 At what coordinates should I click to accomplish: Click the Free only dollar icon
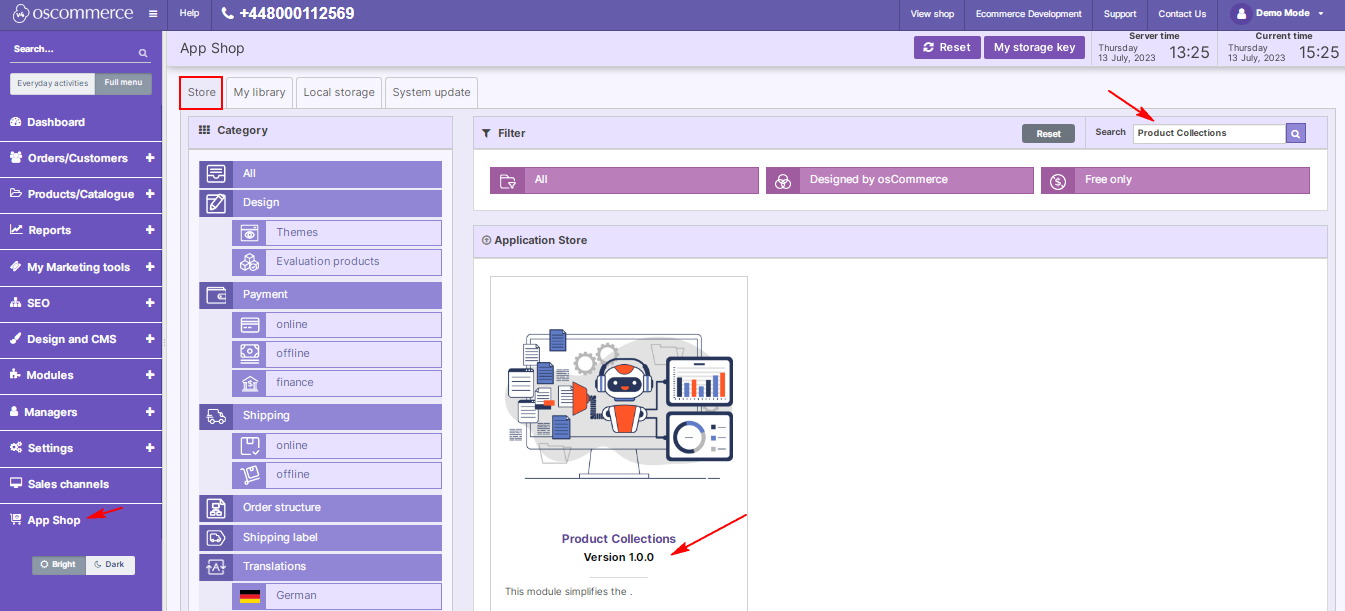(1059, 180)
